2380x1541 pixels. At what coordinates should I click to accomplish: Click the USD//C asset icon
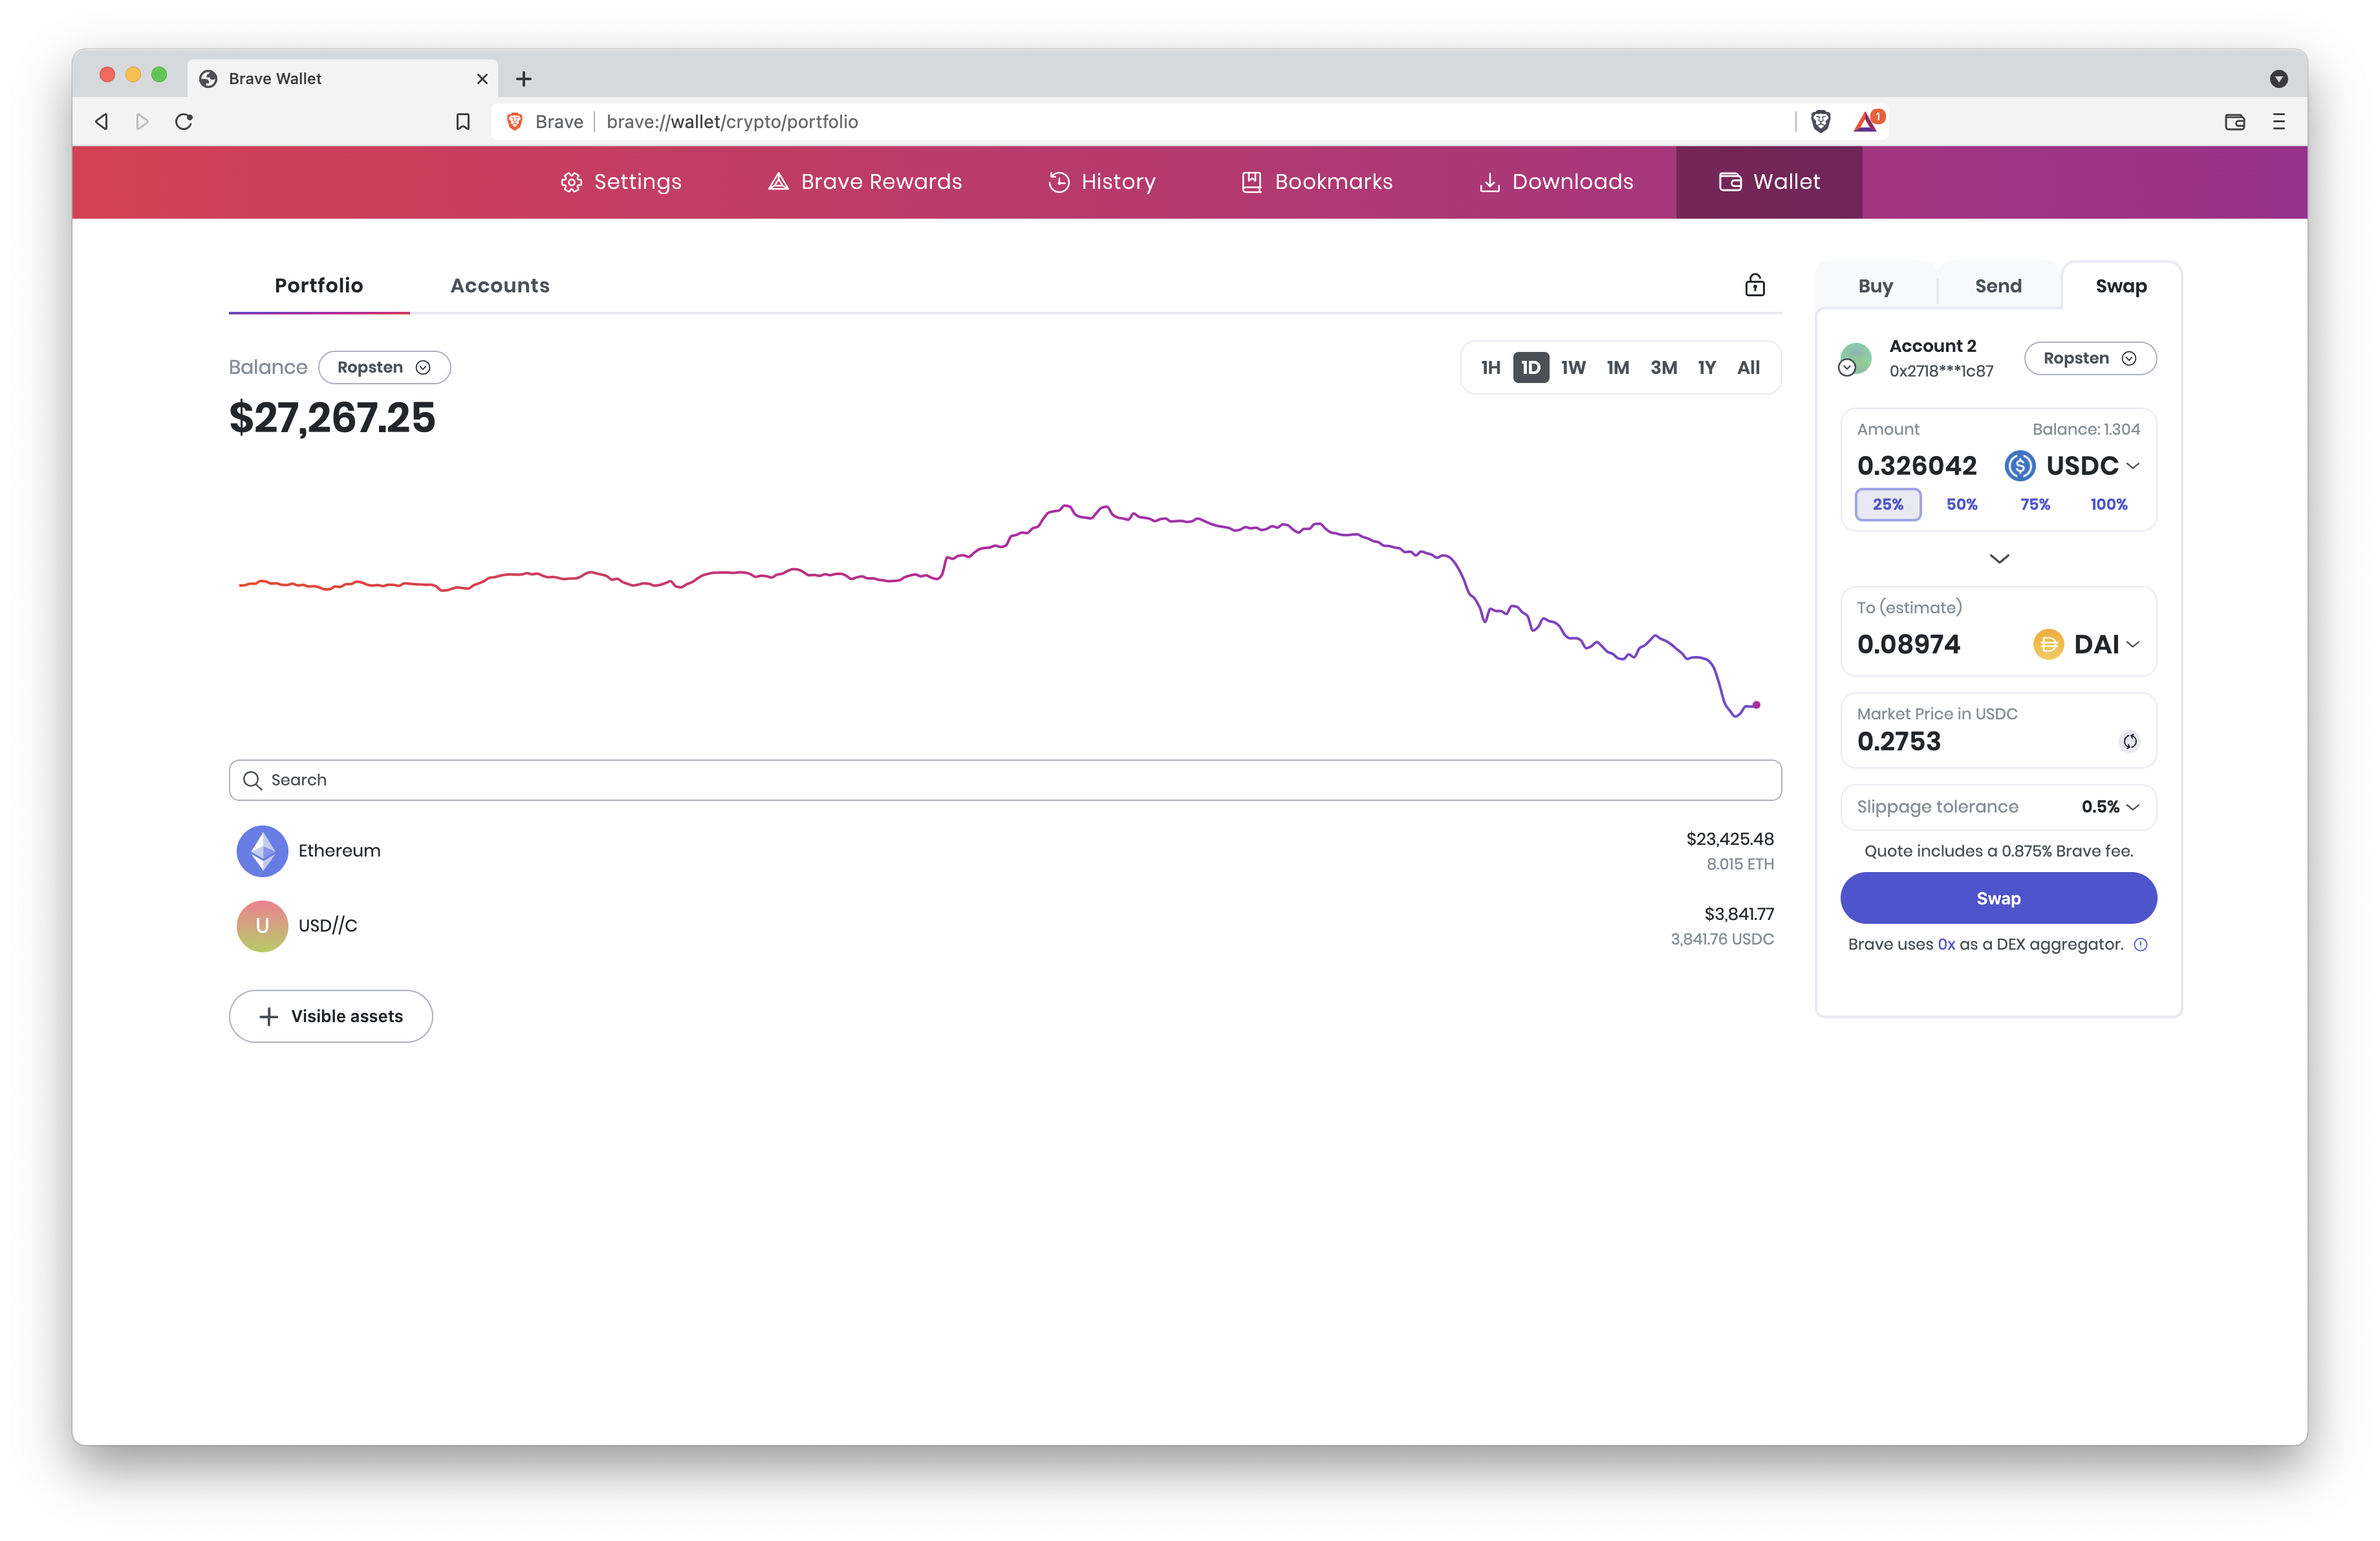click(x=262, y=926)
